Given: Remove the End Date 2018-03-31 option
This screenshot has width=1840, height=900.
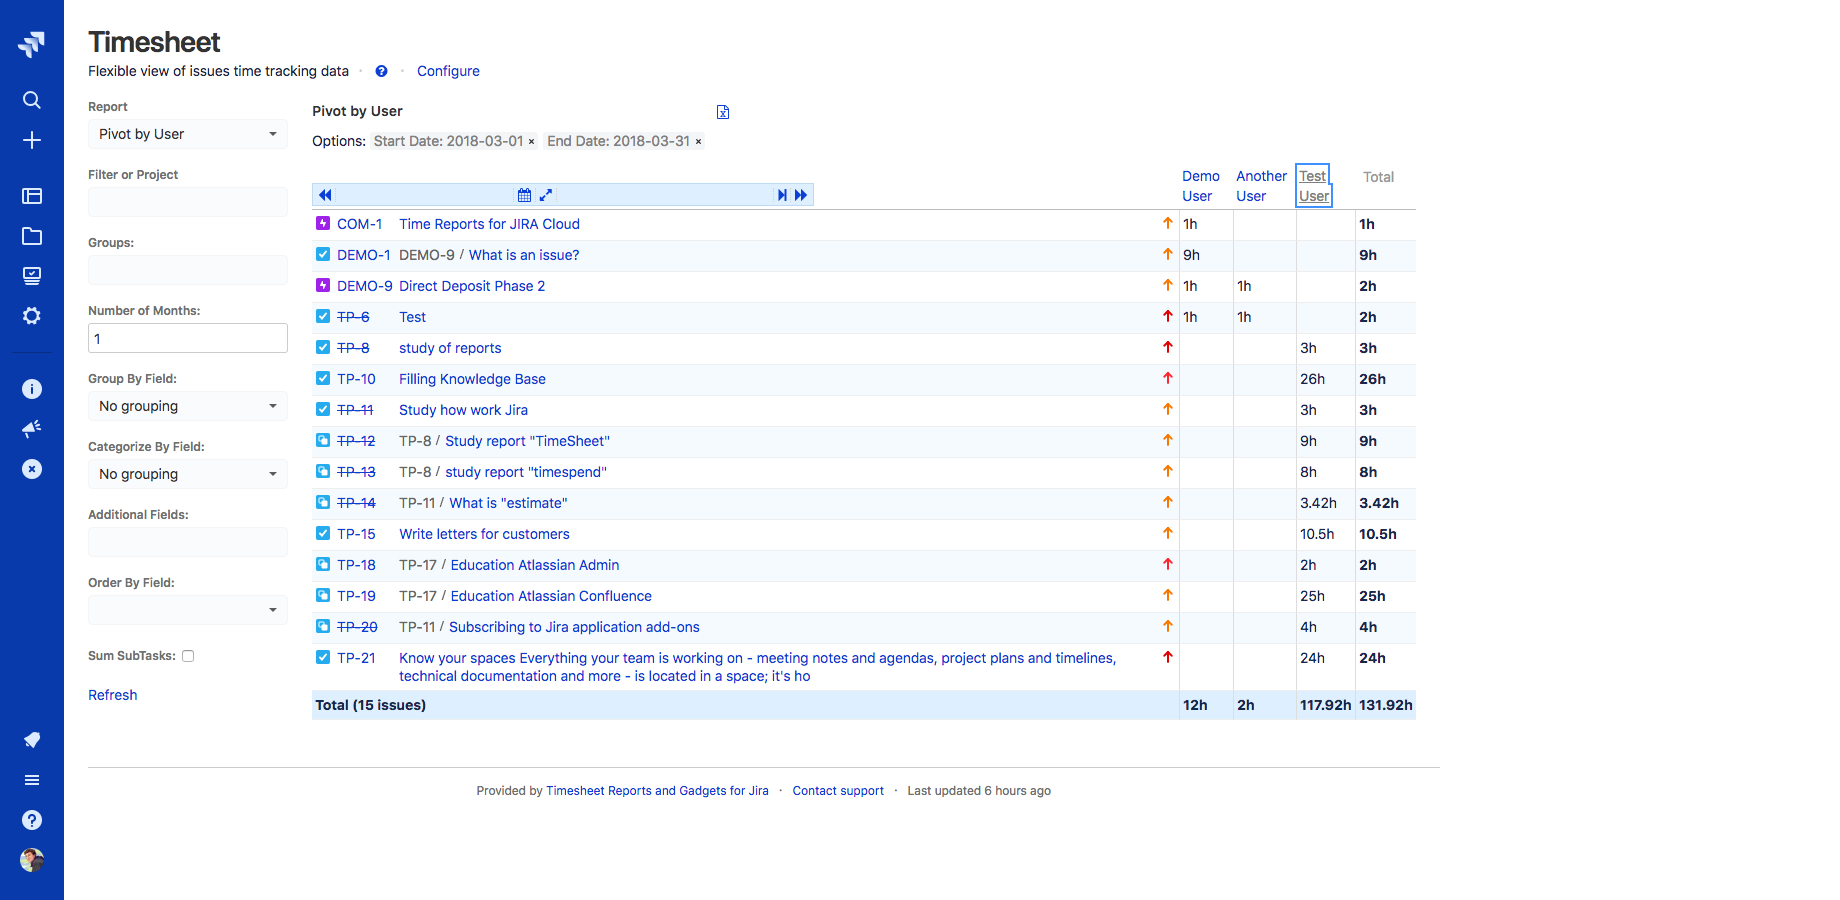Looking at the screenshot, I should click(698, 142).
